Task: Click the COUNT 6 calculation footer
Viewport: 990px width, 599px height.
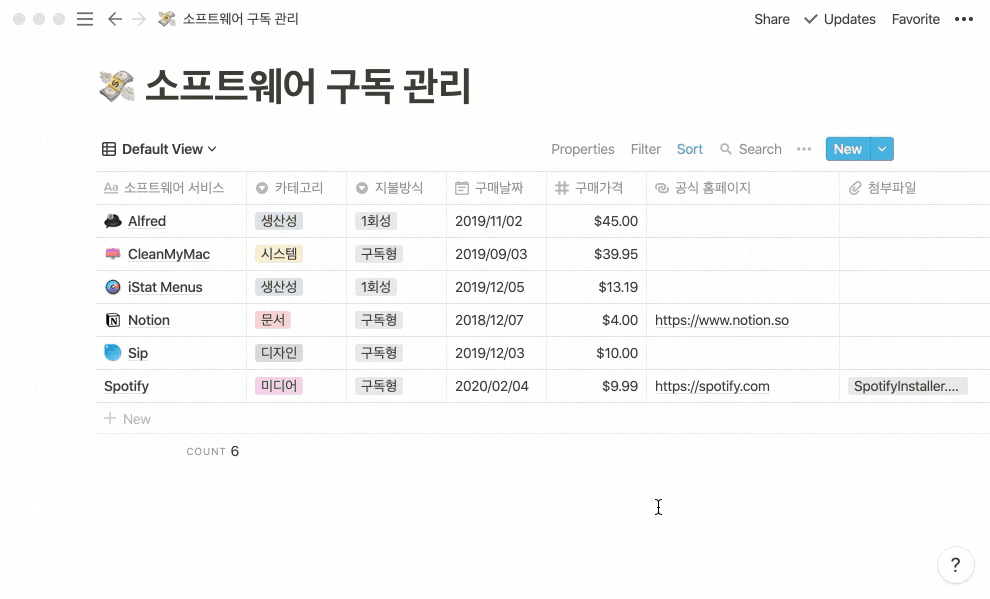Action: [x=212, y=451]
